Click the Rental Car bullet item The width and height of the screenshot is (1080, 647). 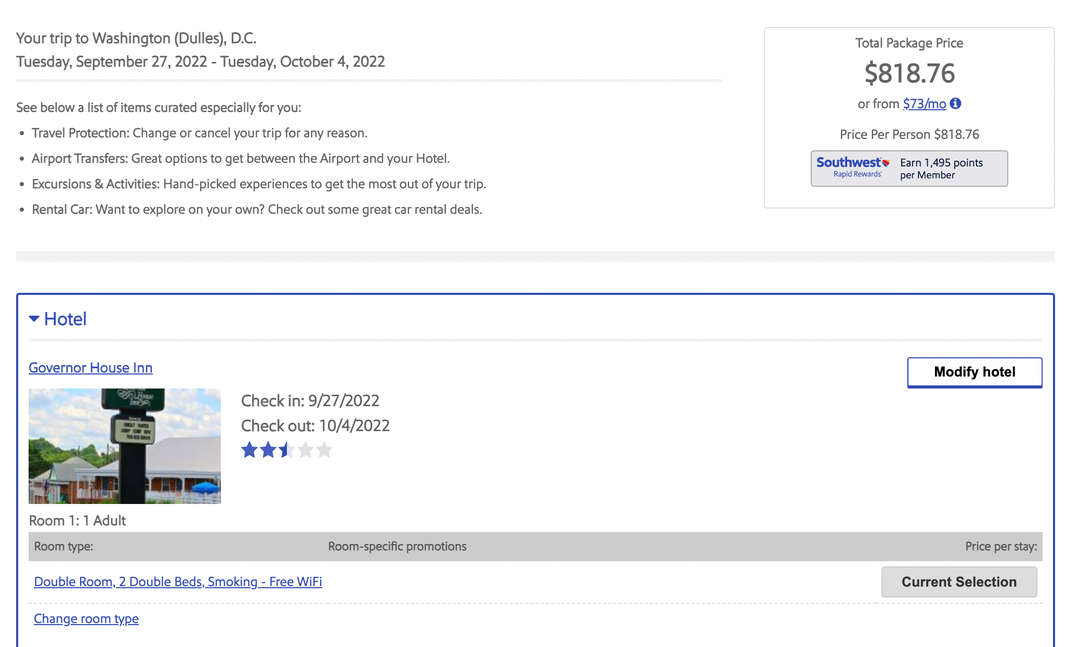[256, 210]
